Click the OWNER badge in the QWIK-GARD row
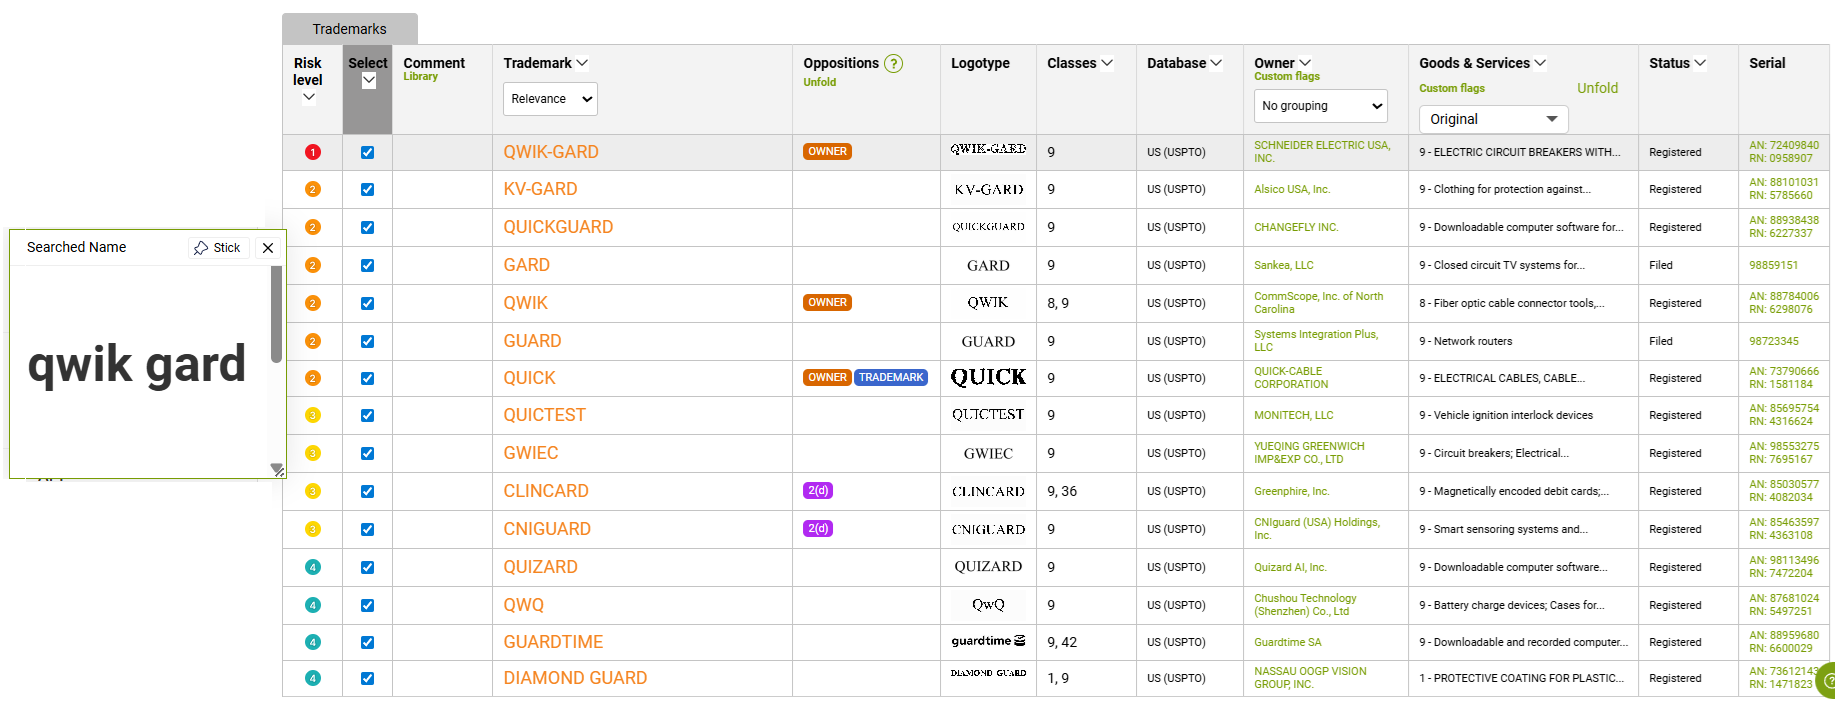 point(827,152)
